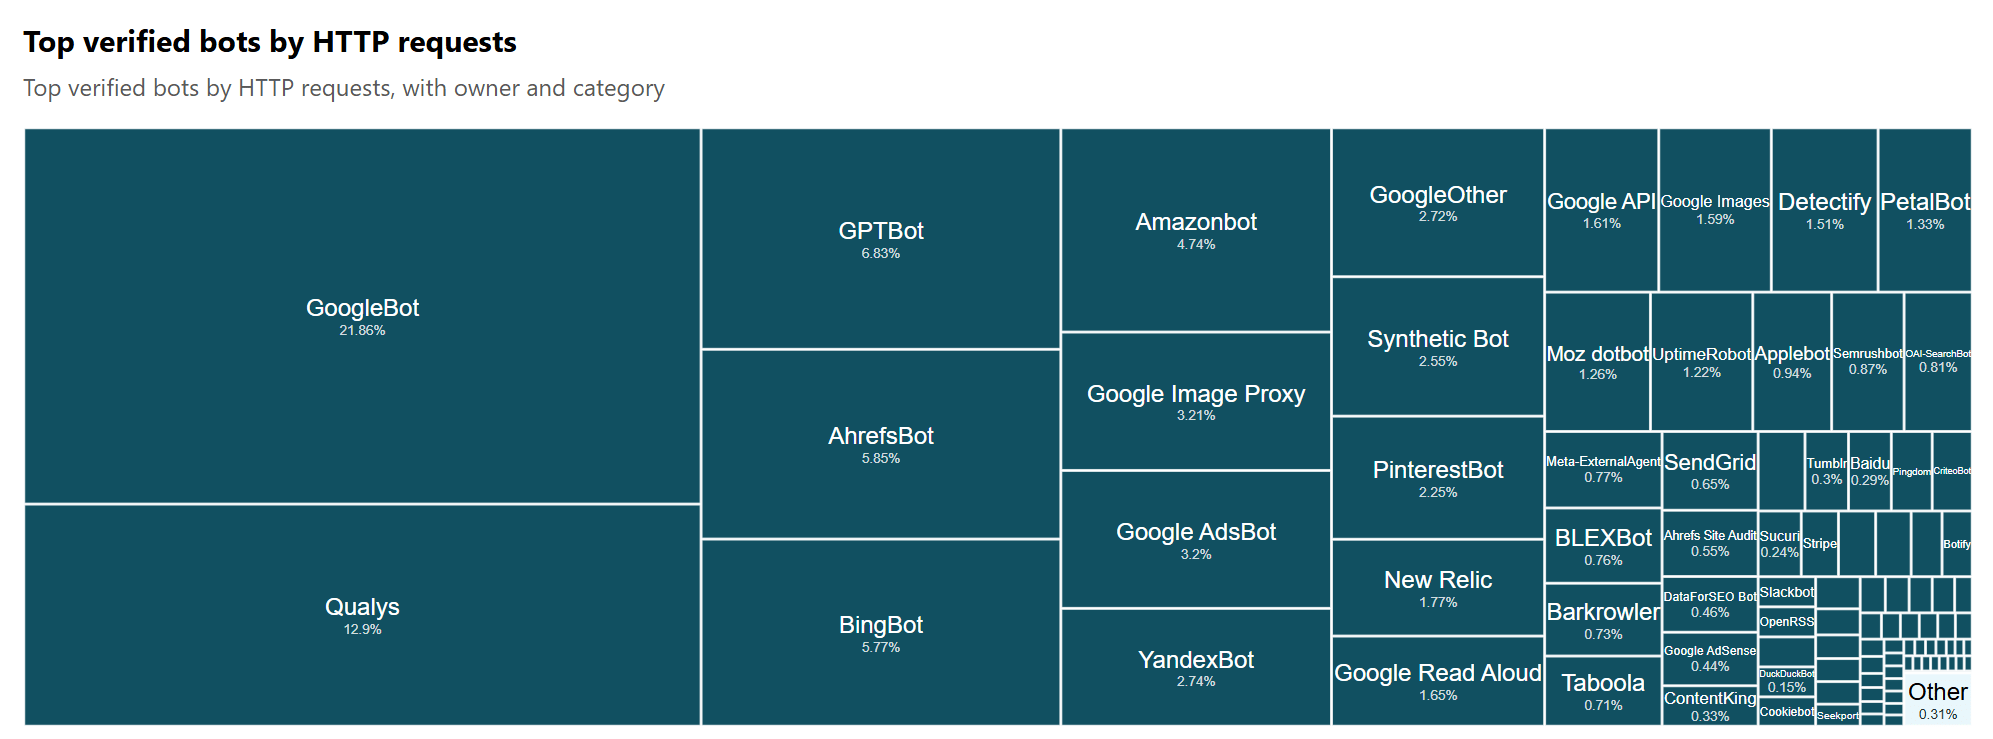Select the light-colored Other tile
The height and width of the screenshot is (739, 1993).
tap(1937, 699)
